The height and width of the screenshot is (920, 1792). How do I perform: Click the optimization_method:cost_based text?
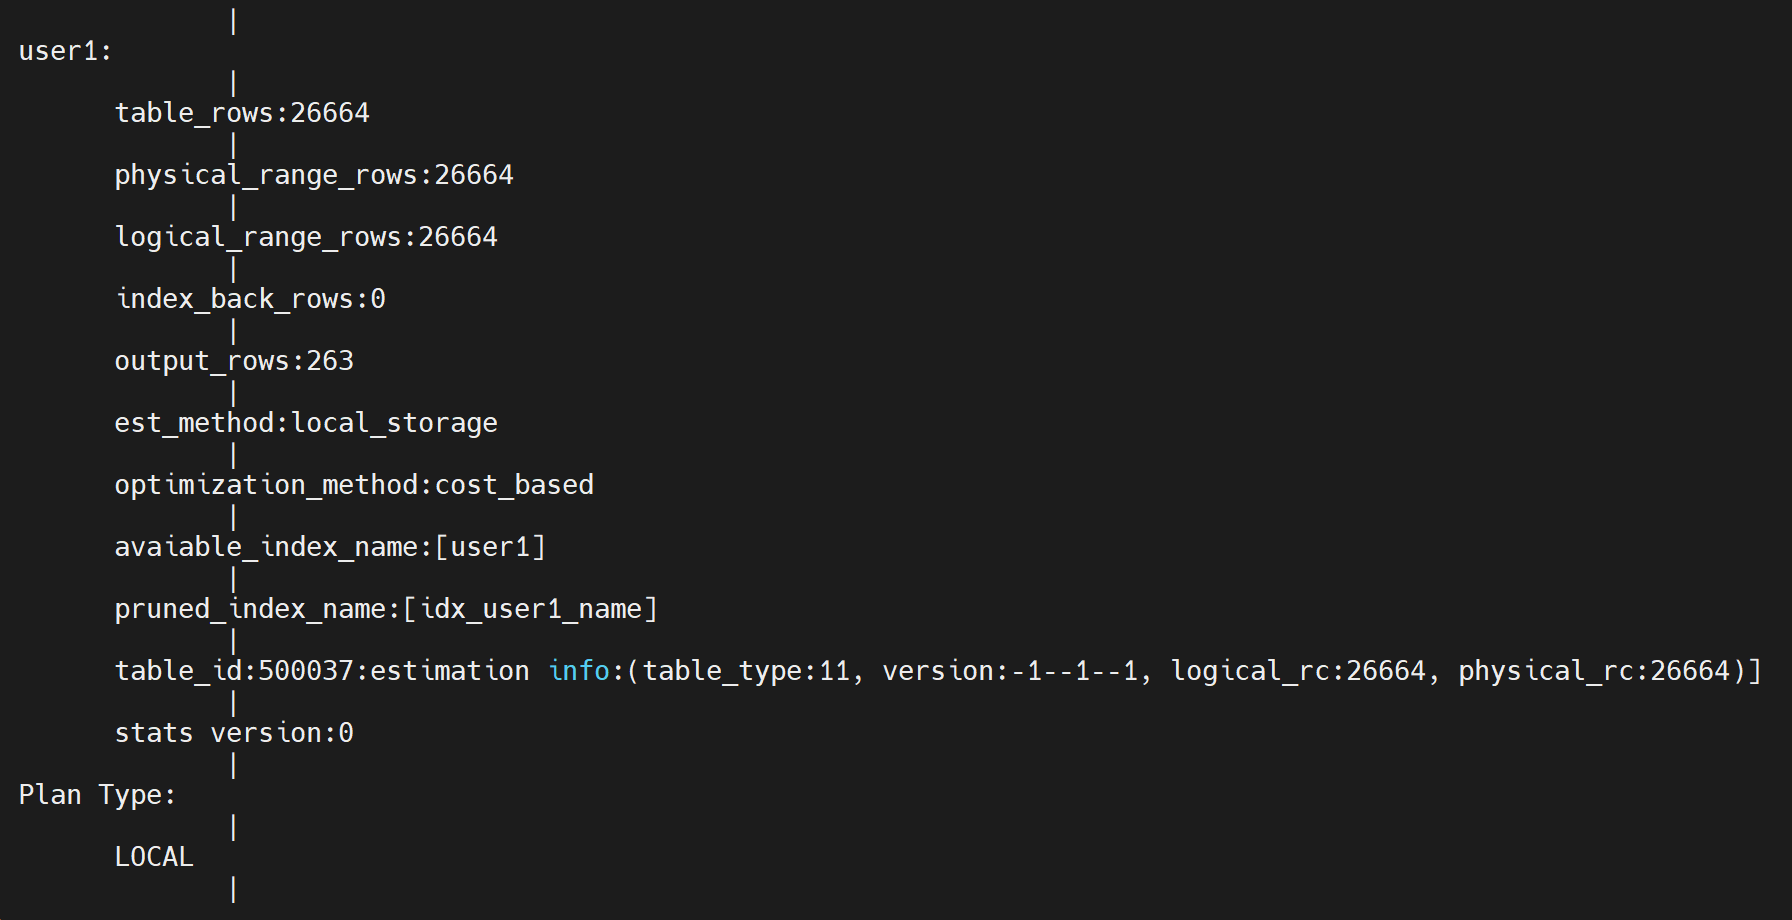tap(354, 485)
